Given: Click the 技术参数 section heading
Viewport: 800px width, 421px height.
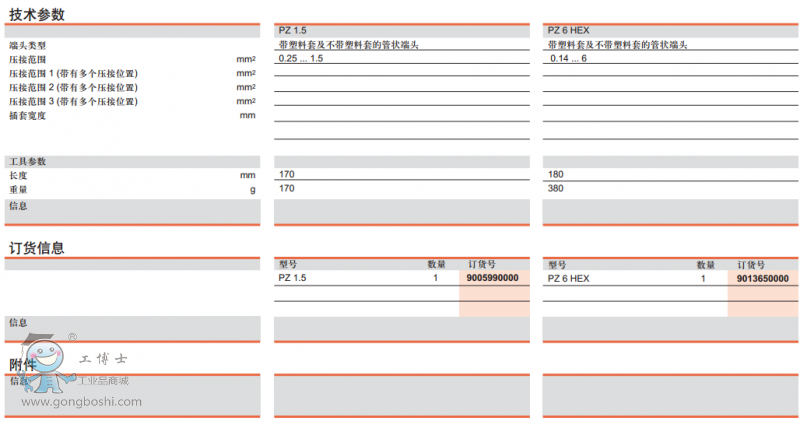Looking at the screenshot, I should click(37, 14).
